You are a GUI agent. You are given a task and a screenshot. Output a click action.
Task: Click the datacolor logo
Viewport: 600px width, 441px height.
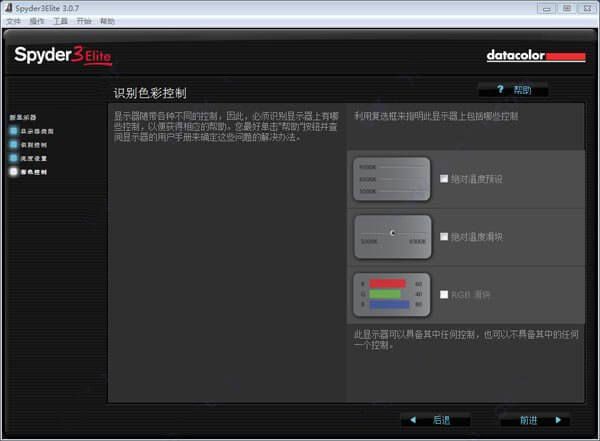pyautogui.click(x=536, y=56)
